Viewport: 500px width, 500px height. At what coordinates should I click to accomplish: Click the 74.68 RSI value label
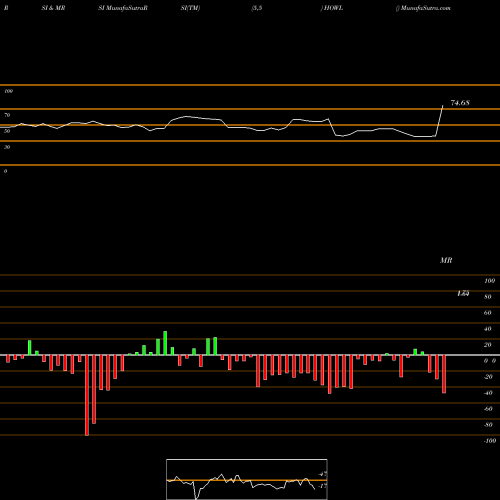(x=460, y=103)
